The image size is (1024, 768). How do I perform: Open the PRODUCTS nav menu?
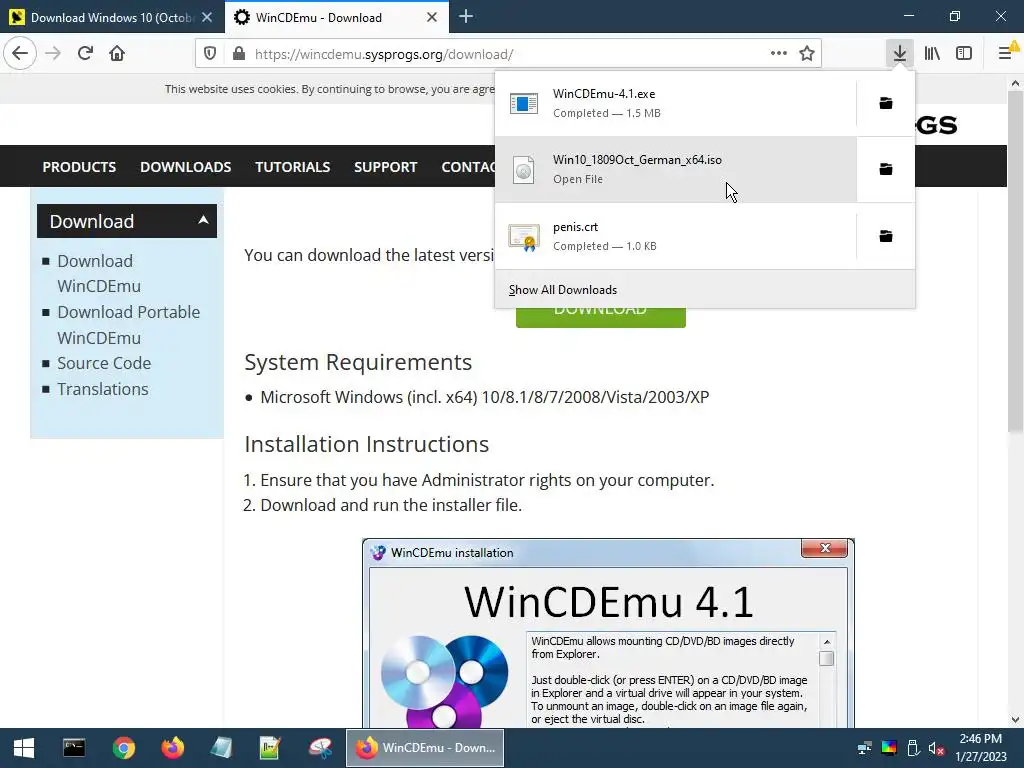[79, 167]
